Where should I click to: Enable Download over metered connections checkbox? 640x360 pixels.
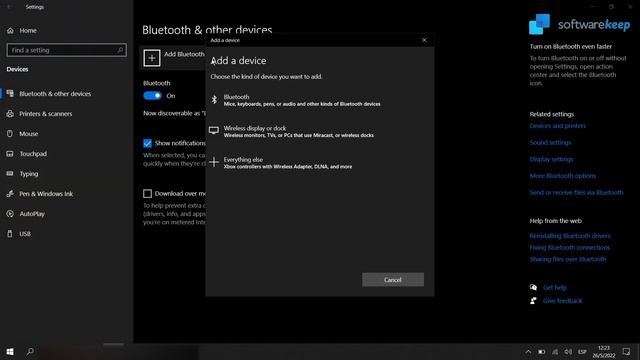(147, 193)
